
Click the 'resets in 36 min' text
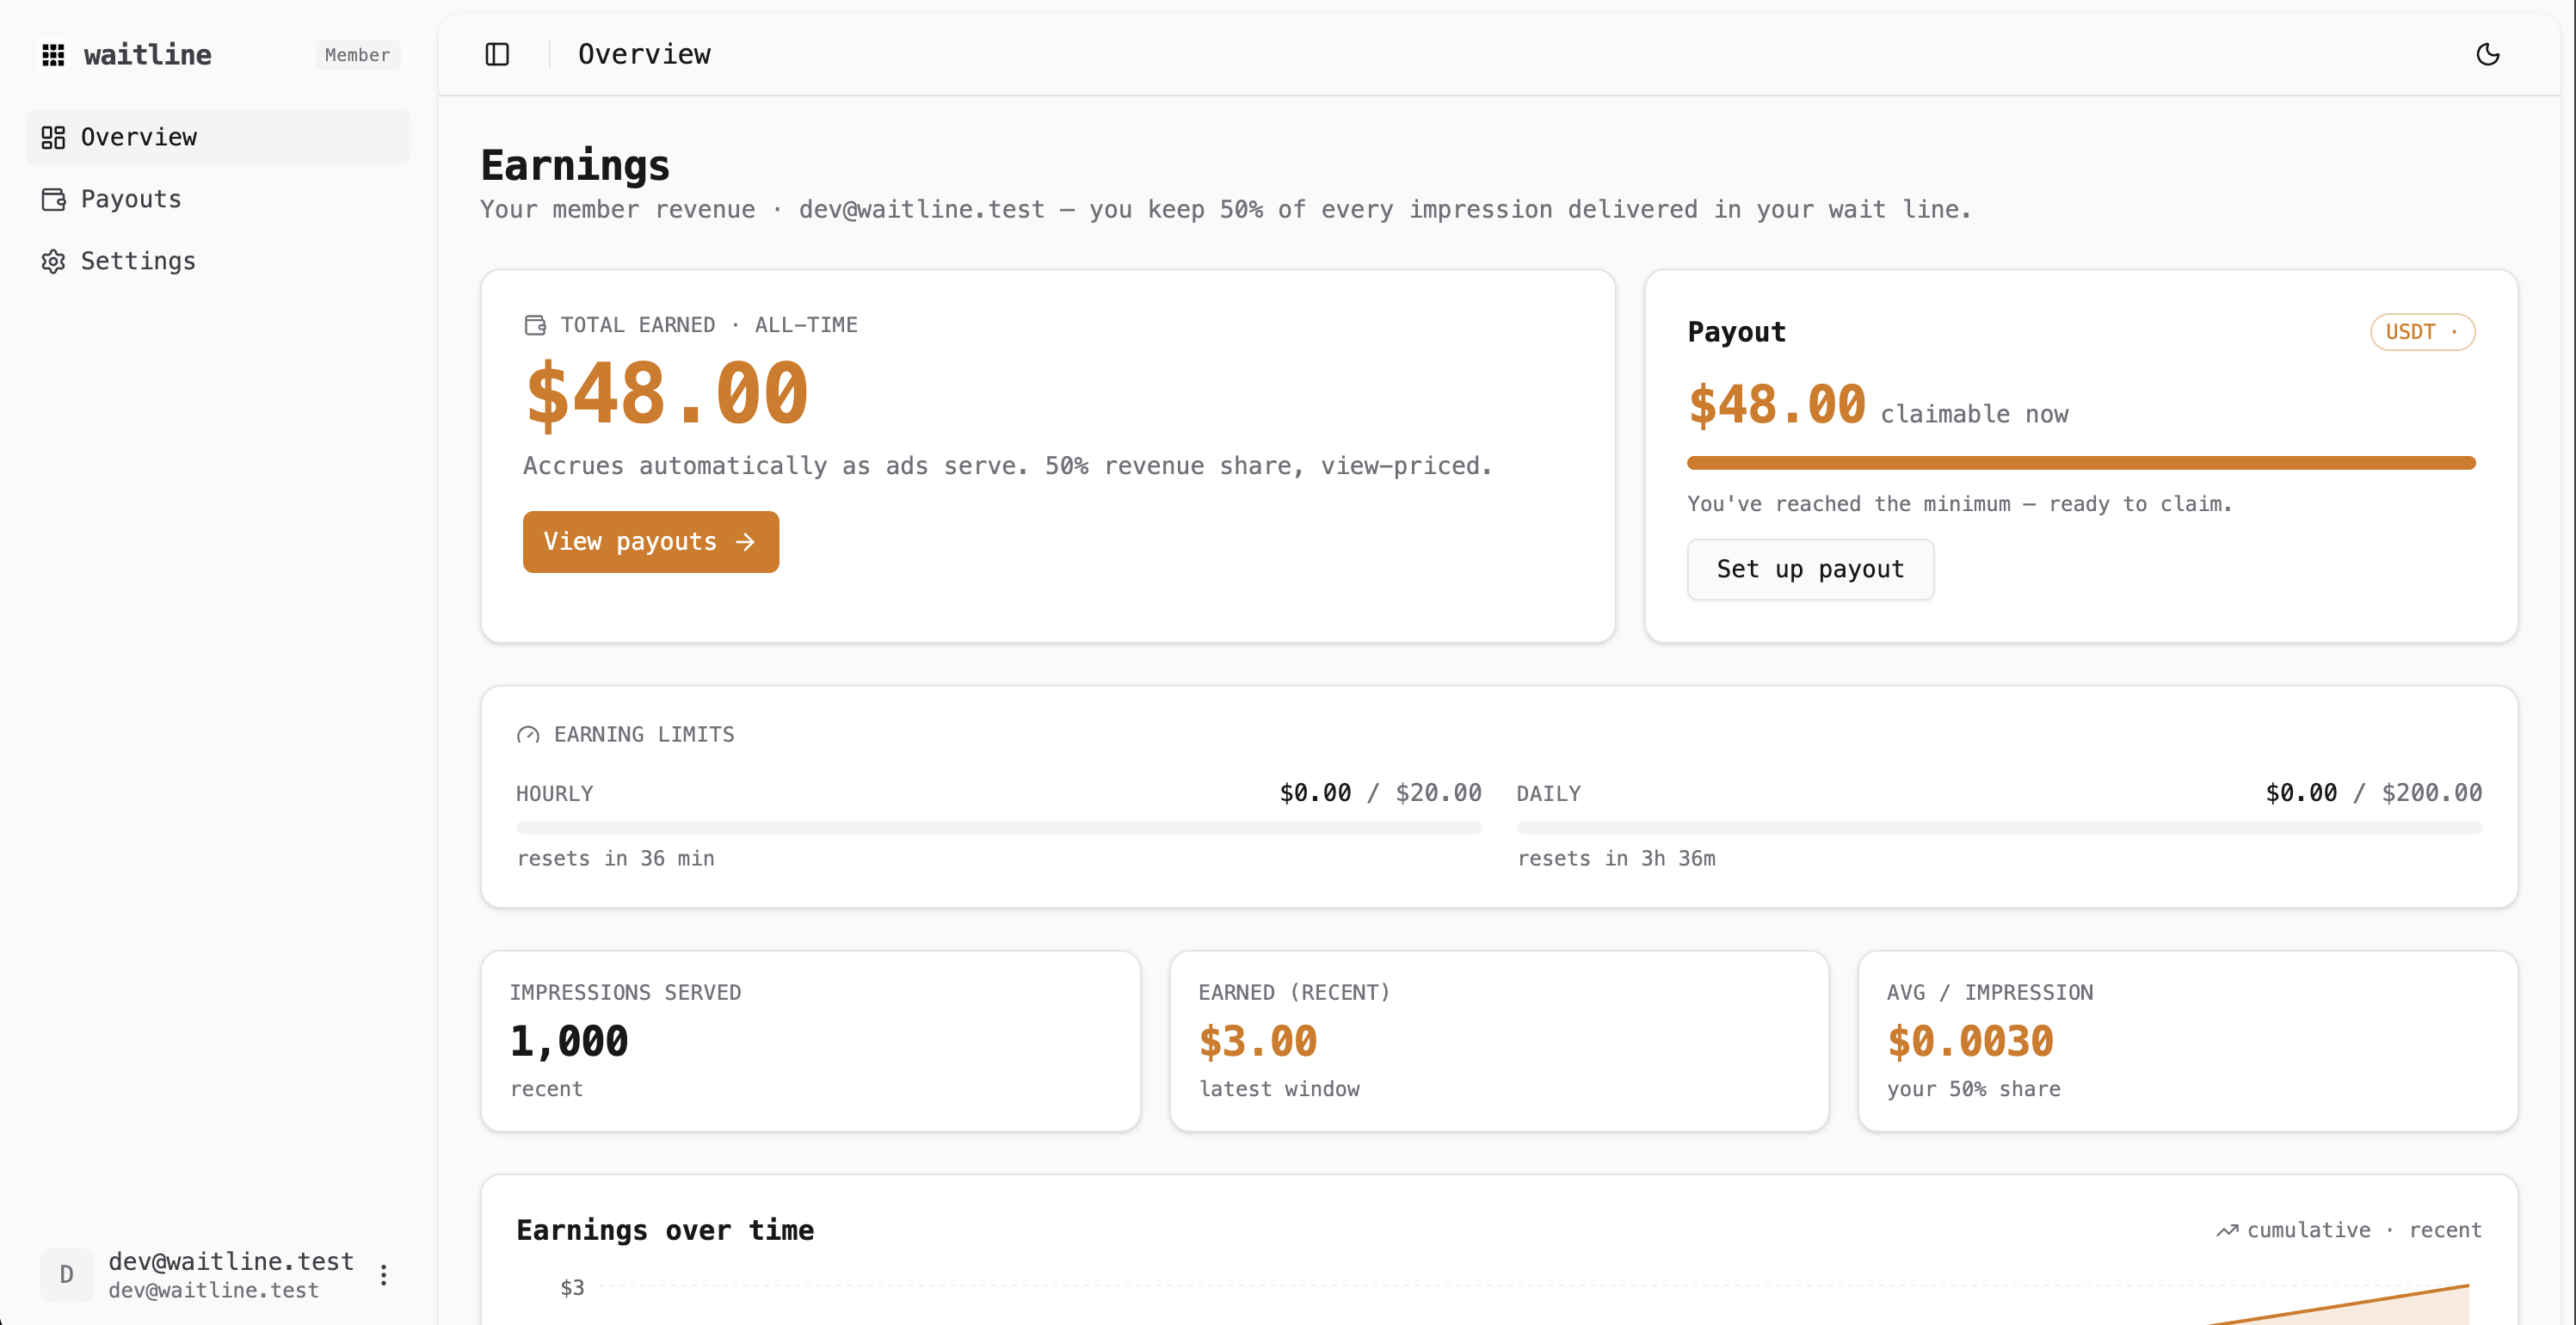click(616, 858)
